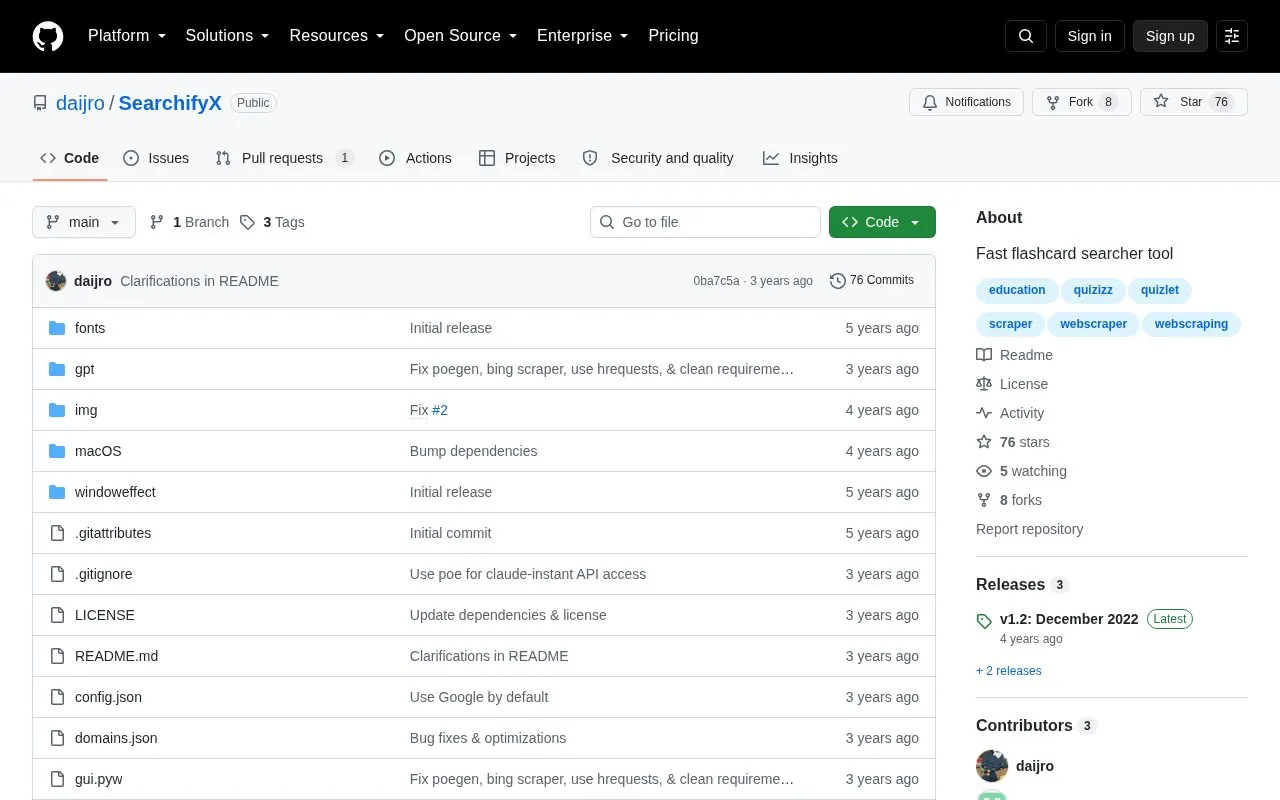Star the SearchifyX repository
1280x800 pixels.
(1194, 102)
